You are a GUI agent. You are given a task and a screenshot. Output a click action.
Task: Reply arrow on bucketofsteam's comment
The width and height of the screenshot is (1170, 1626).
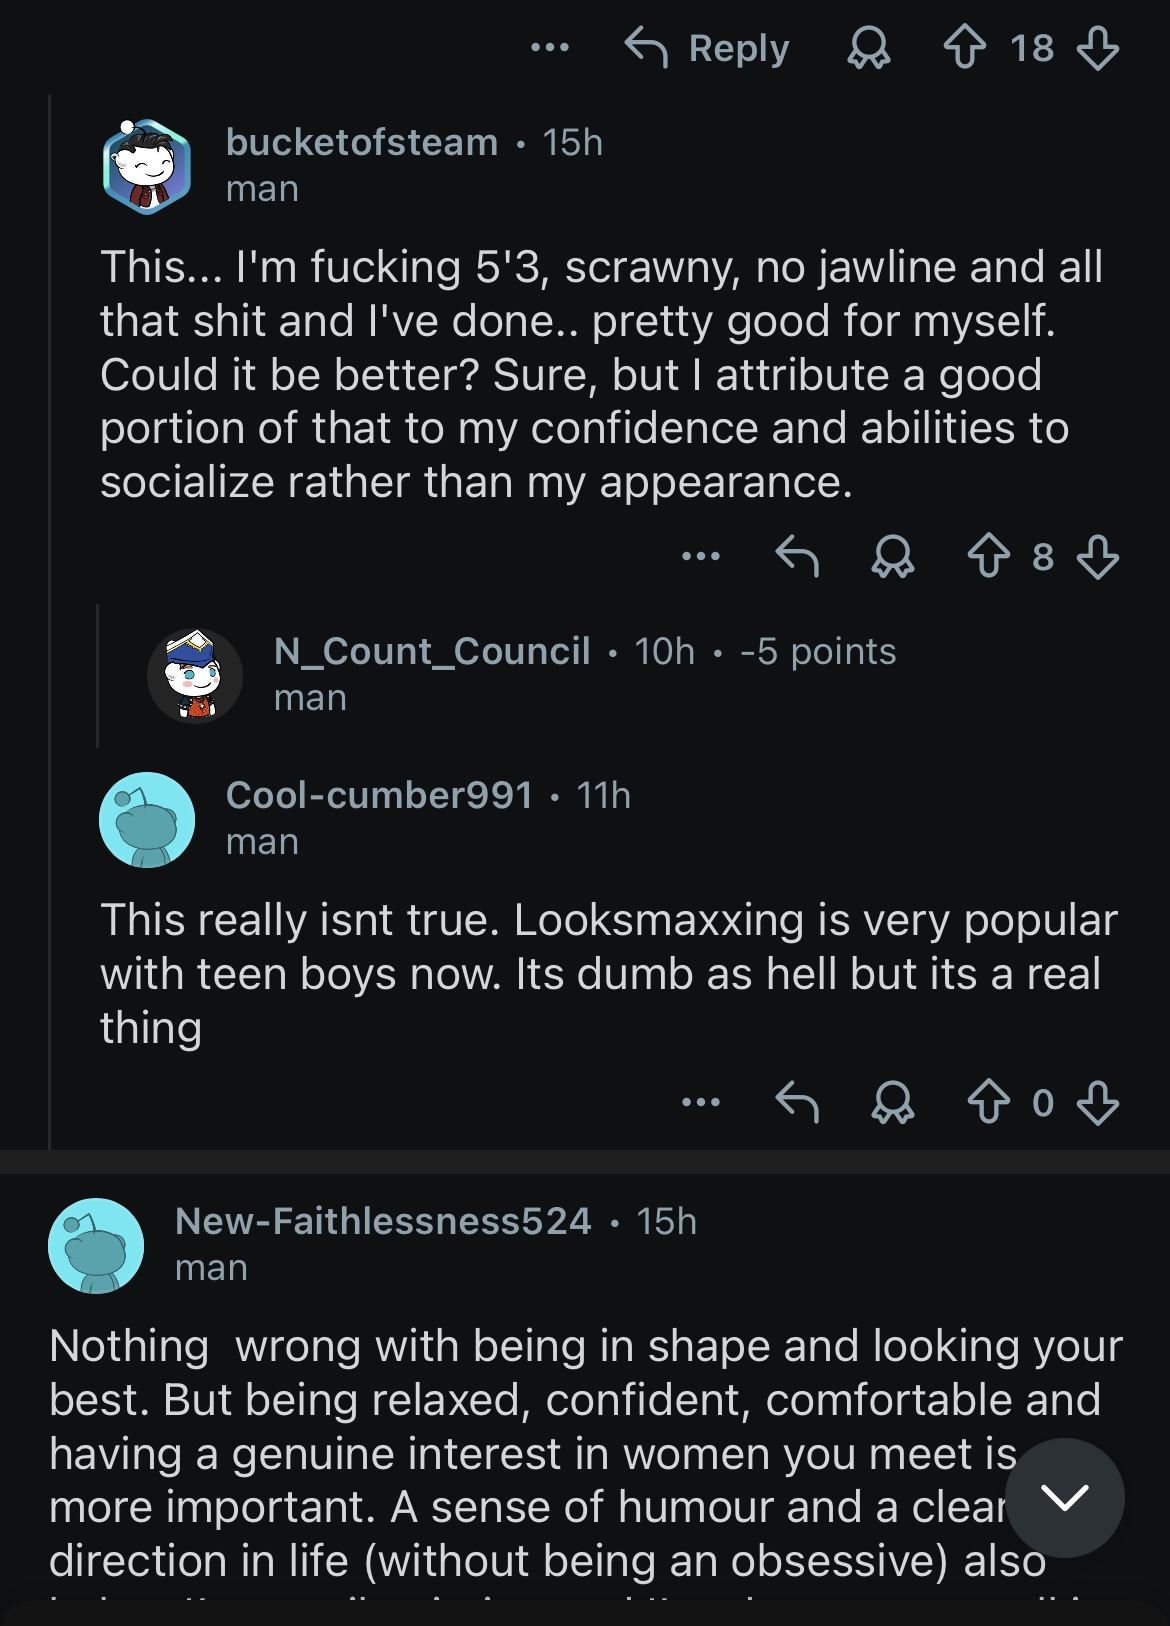tap(797, 557)
